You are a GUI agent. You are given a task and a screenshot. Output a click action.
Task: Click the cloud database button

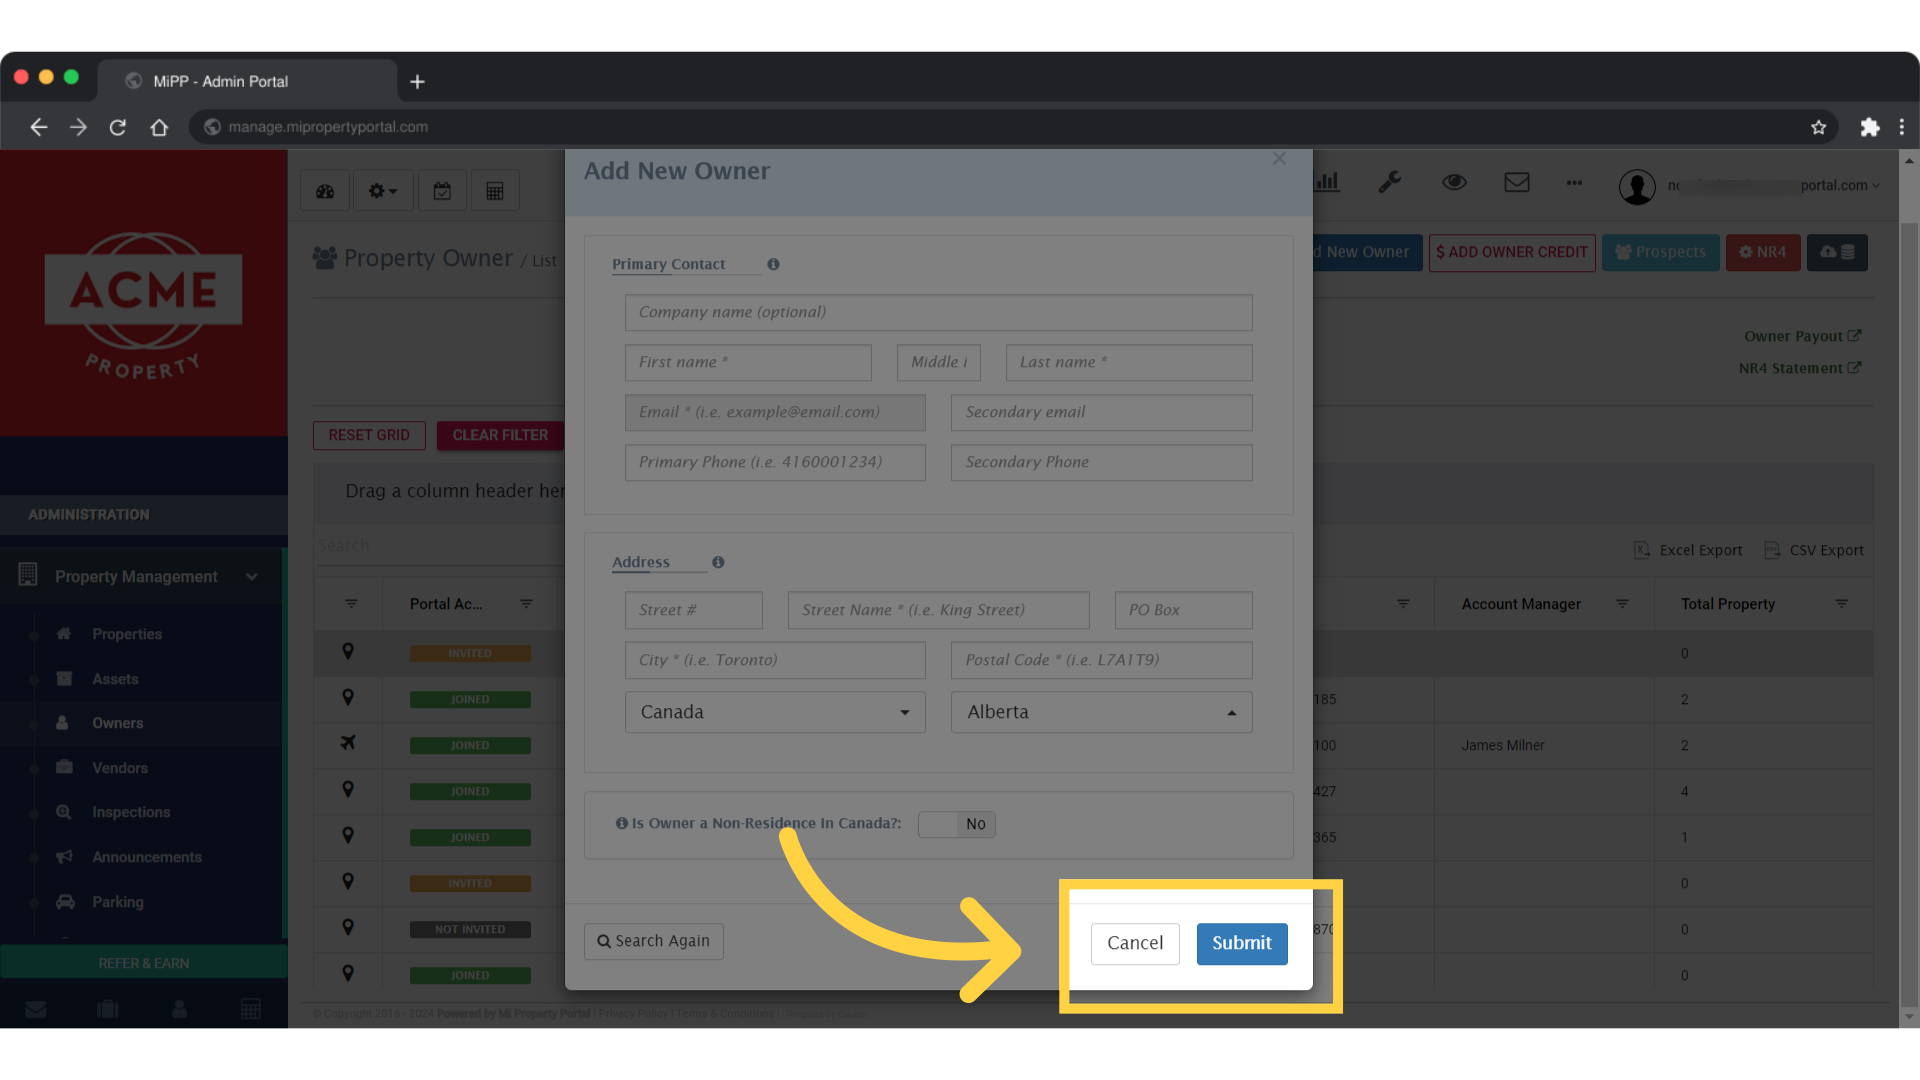1837,252
